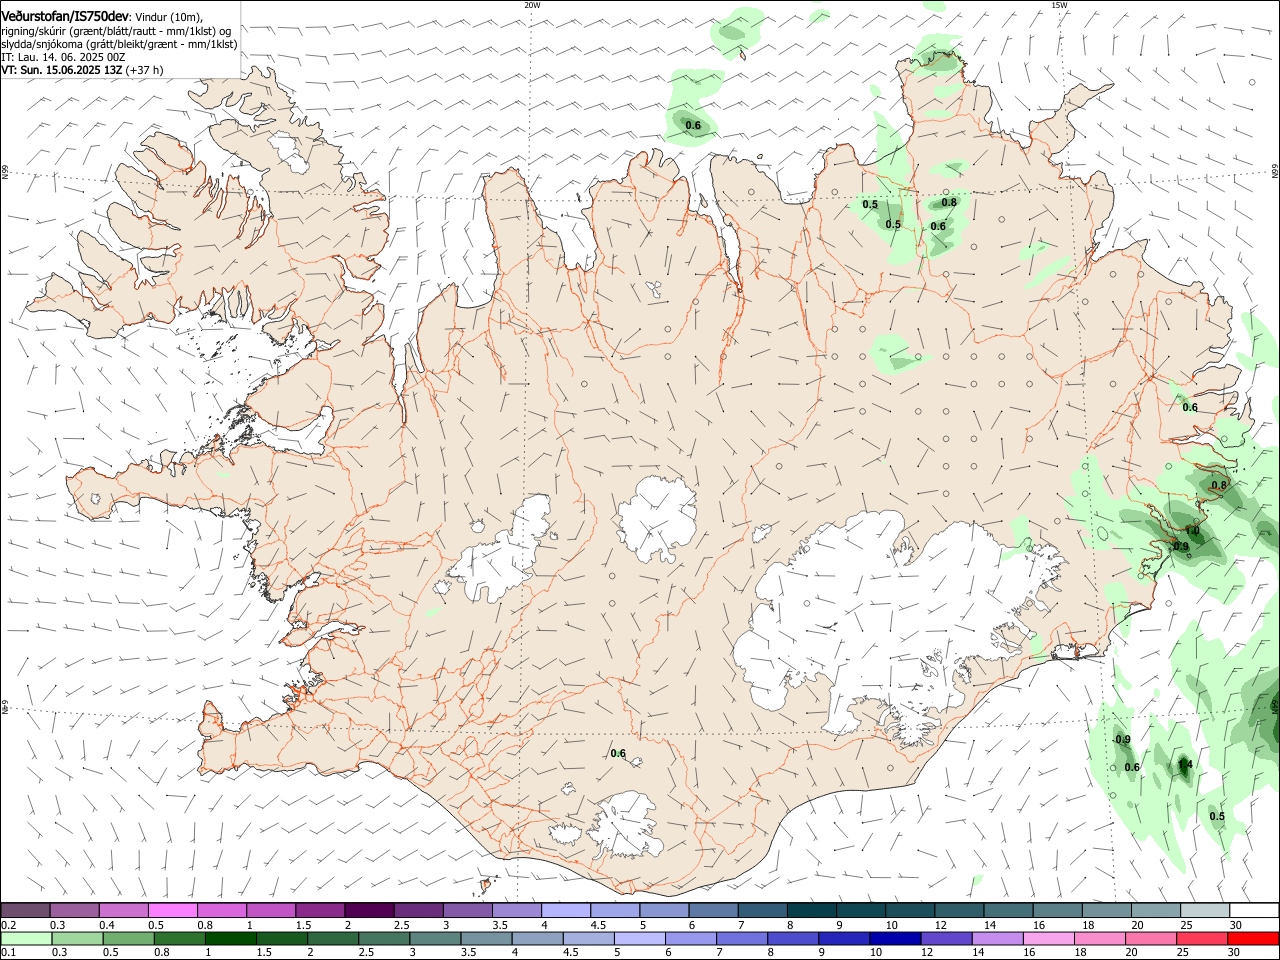
Task: Select the white 30 mm snow scale swatch
Action: coord(1253,910)
